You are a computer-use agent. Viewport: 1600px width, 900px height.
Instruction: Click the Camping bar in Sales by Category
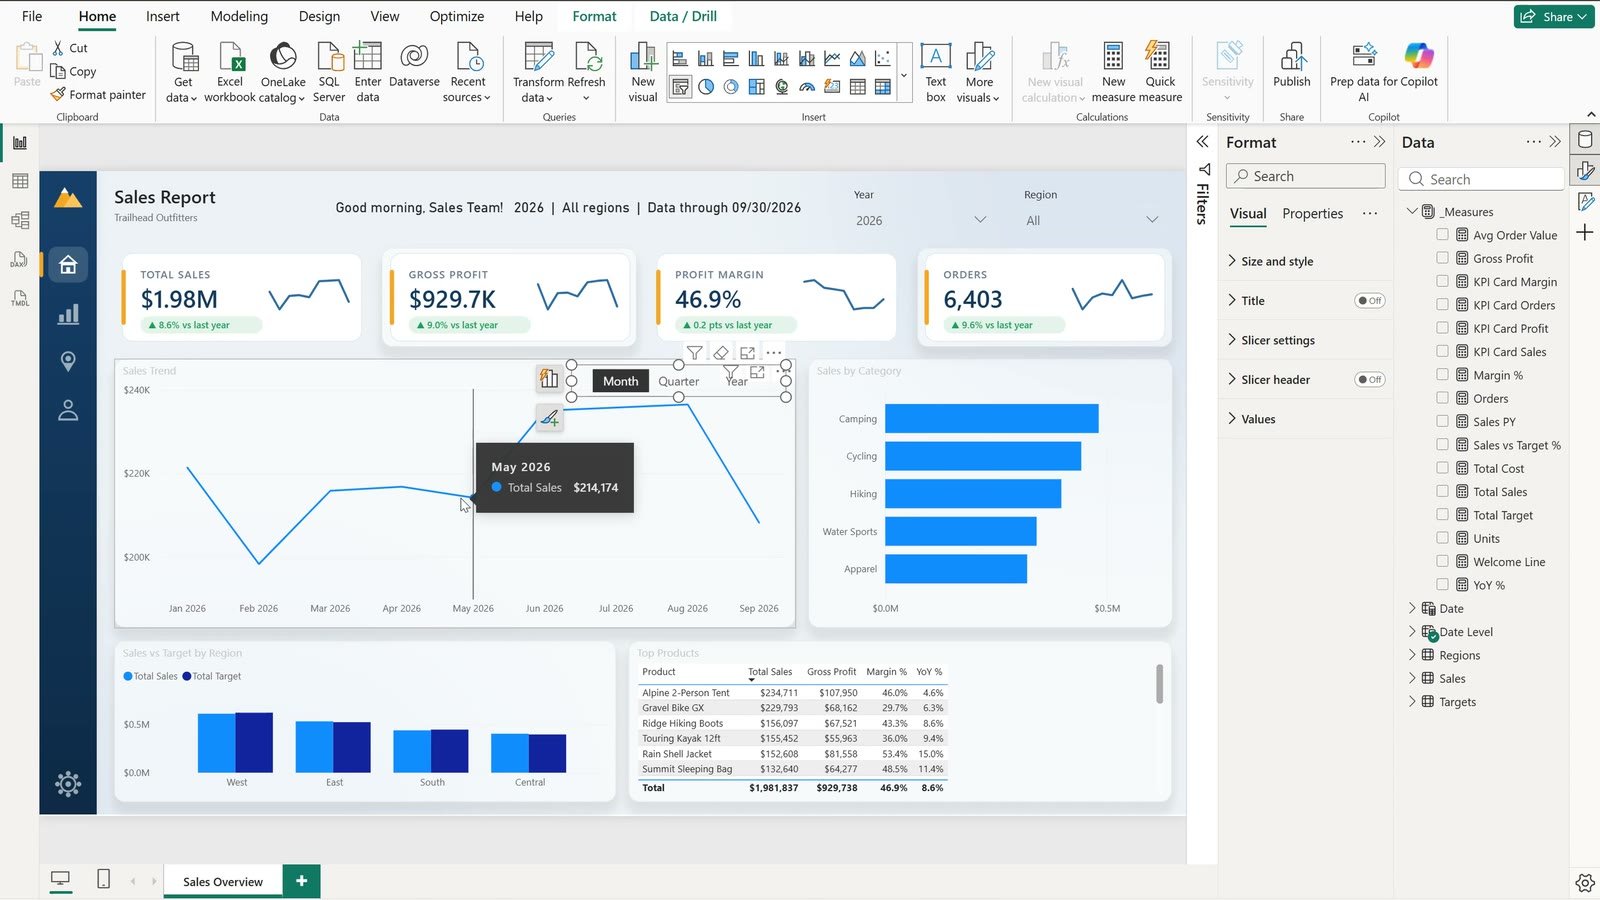coord(992,419)
